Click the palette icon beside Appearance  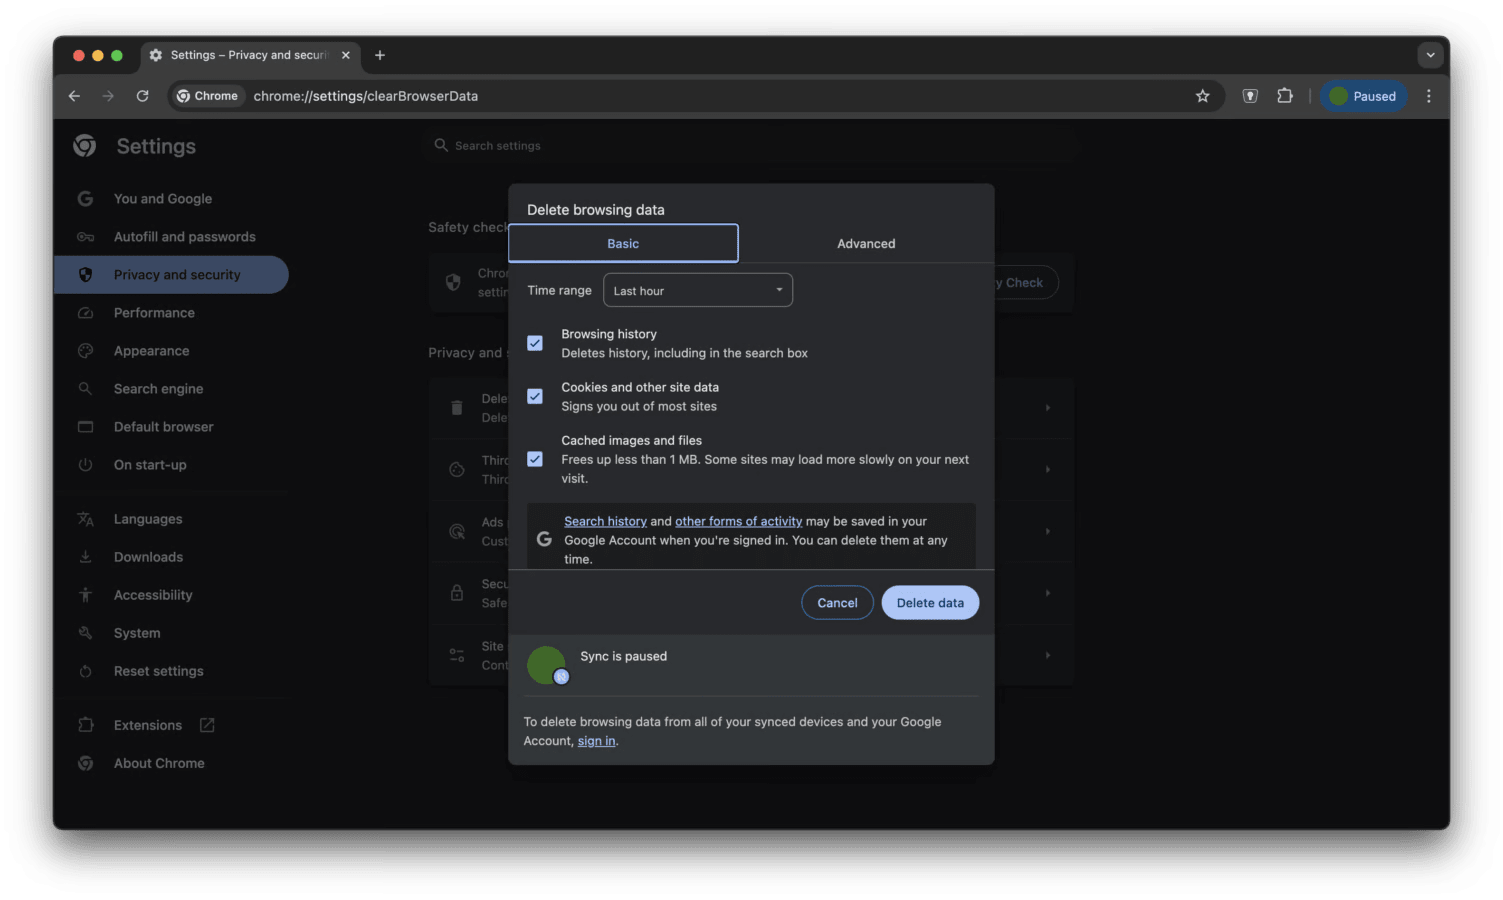[86, 351]
